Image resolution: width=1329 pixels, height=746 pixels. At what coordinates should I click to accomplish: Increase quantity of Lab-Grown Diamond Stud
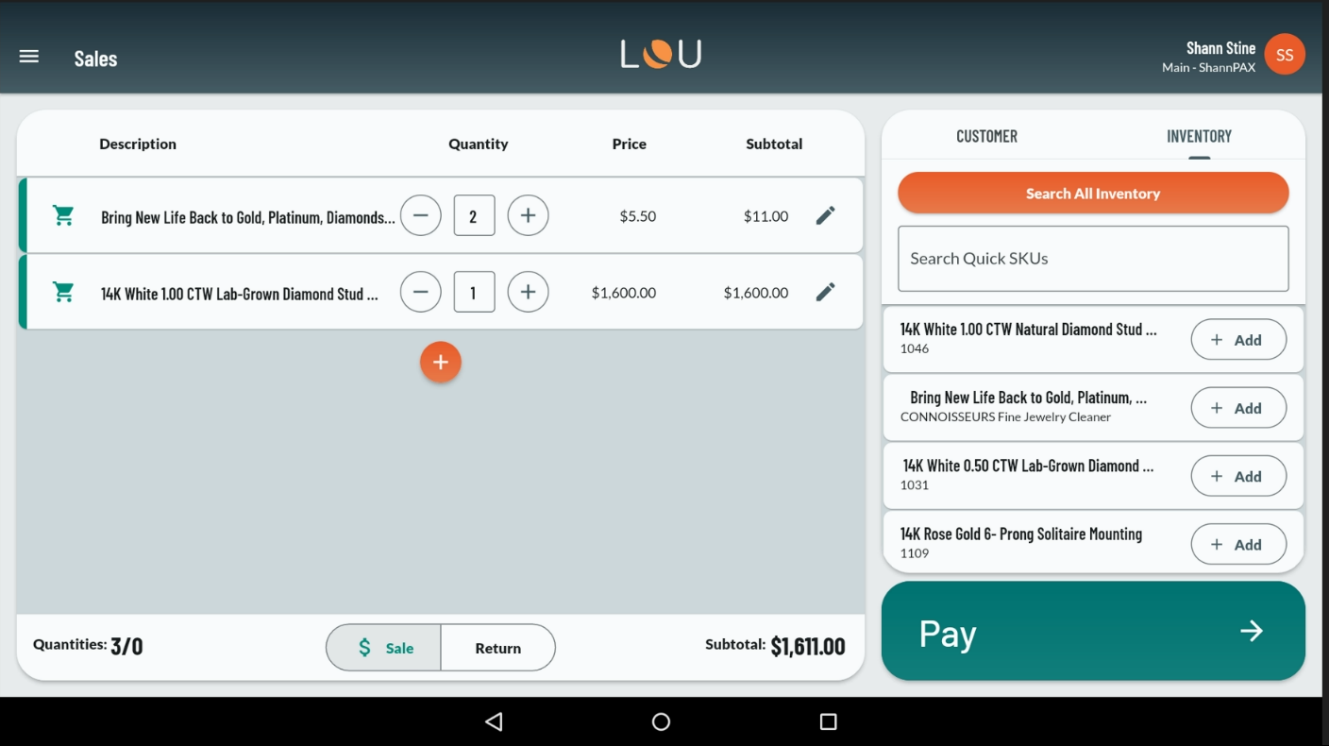click(x=528, y=292)
